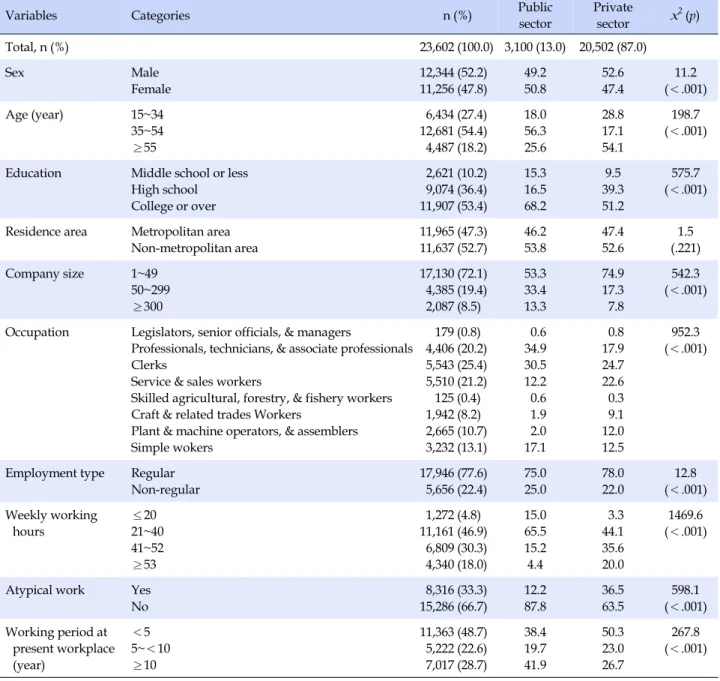
Task: Click the value '17,946 (77.6)'
Action: 453,473
